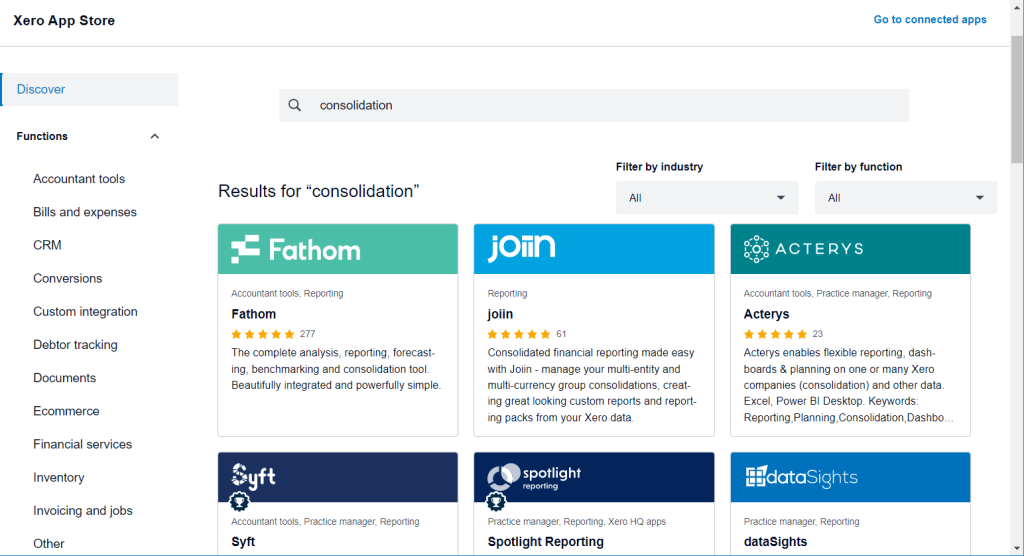Click the Spotlight Reporting award badge icon
1024x556 pixels.
[495, 501]
